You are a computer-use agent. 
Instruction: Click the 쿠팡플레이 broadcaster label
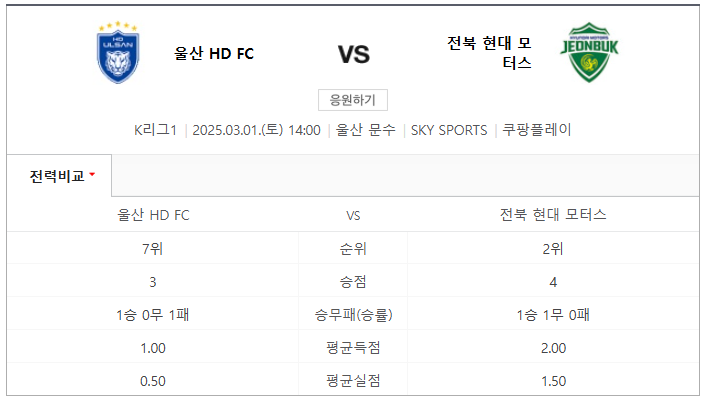[537, 130]
